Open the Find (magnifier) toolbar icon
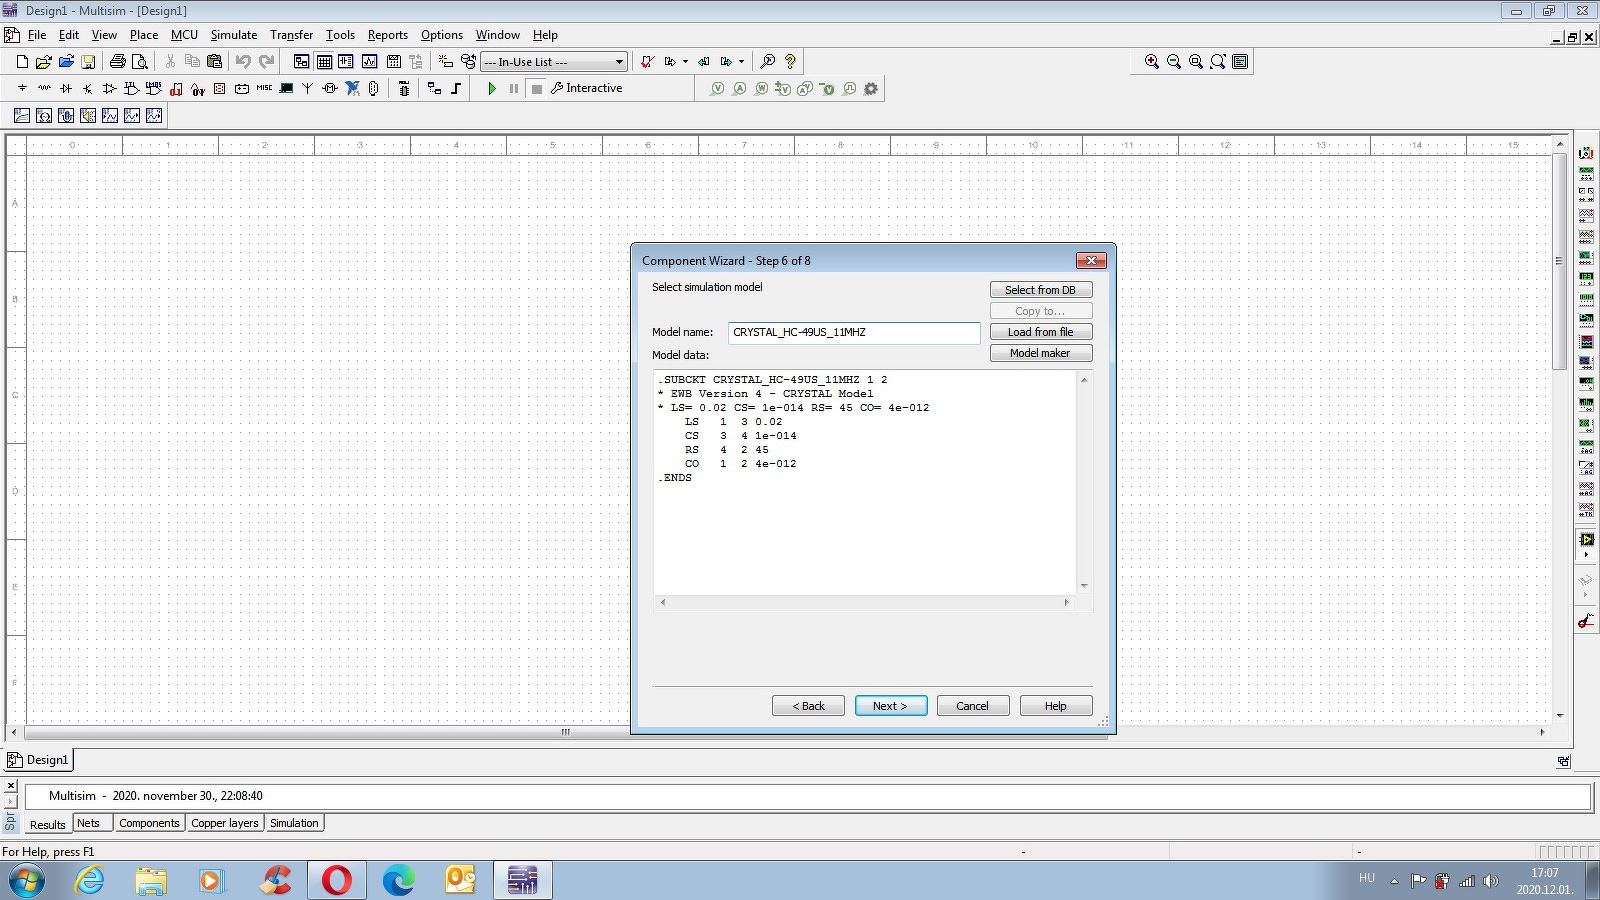This screenshot has height=900, width=1600. (767, 62)
